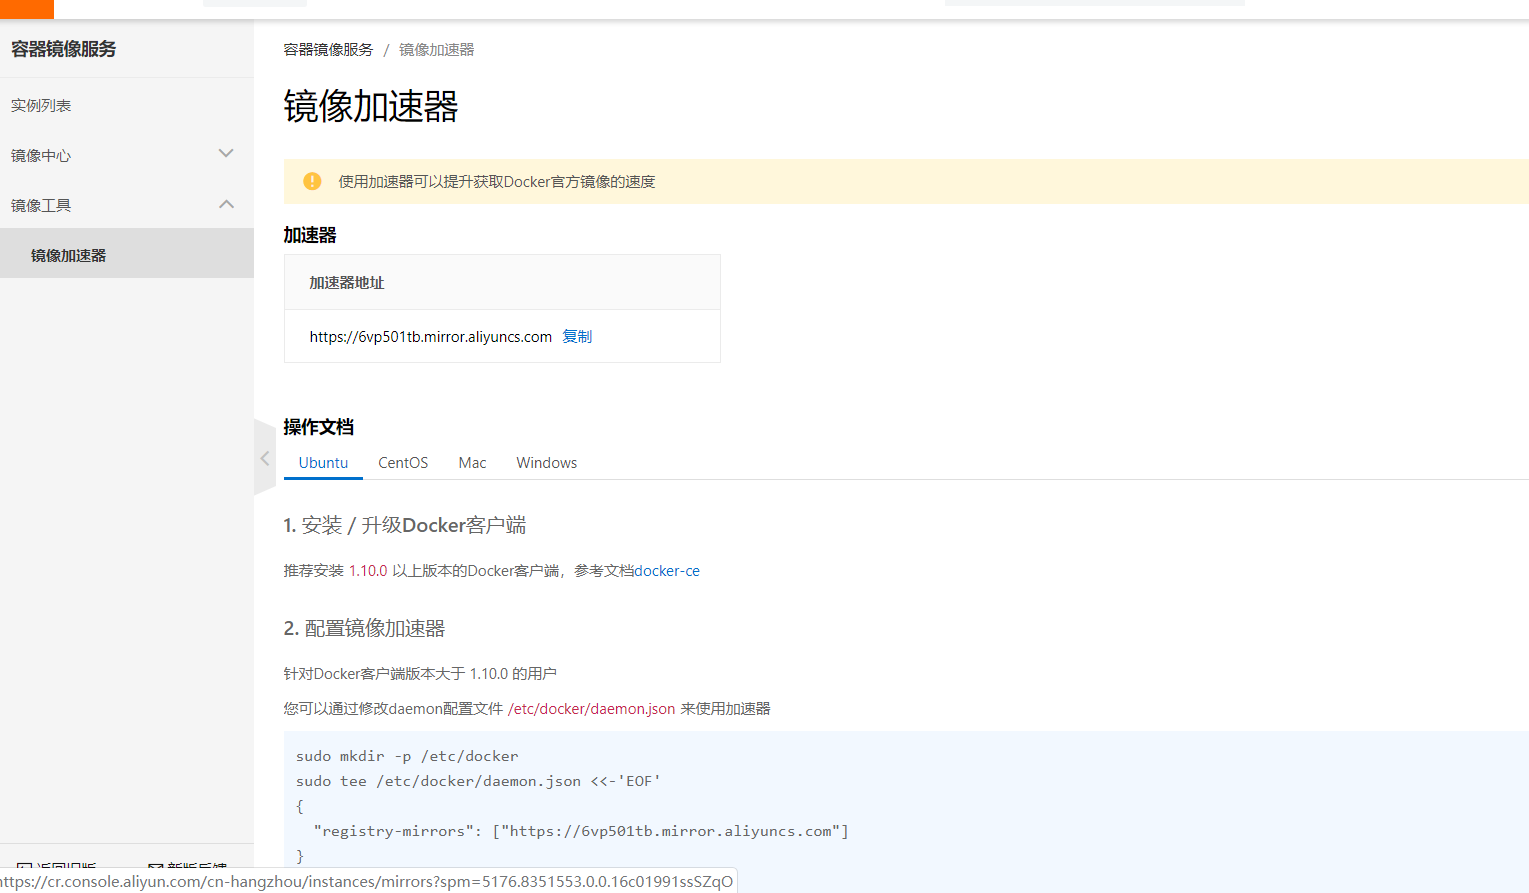
Task: Collapse the sidebar using the arrow handle
Action: [x=264, y=457]
